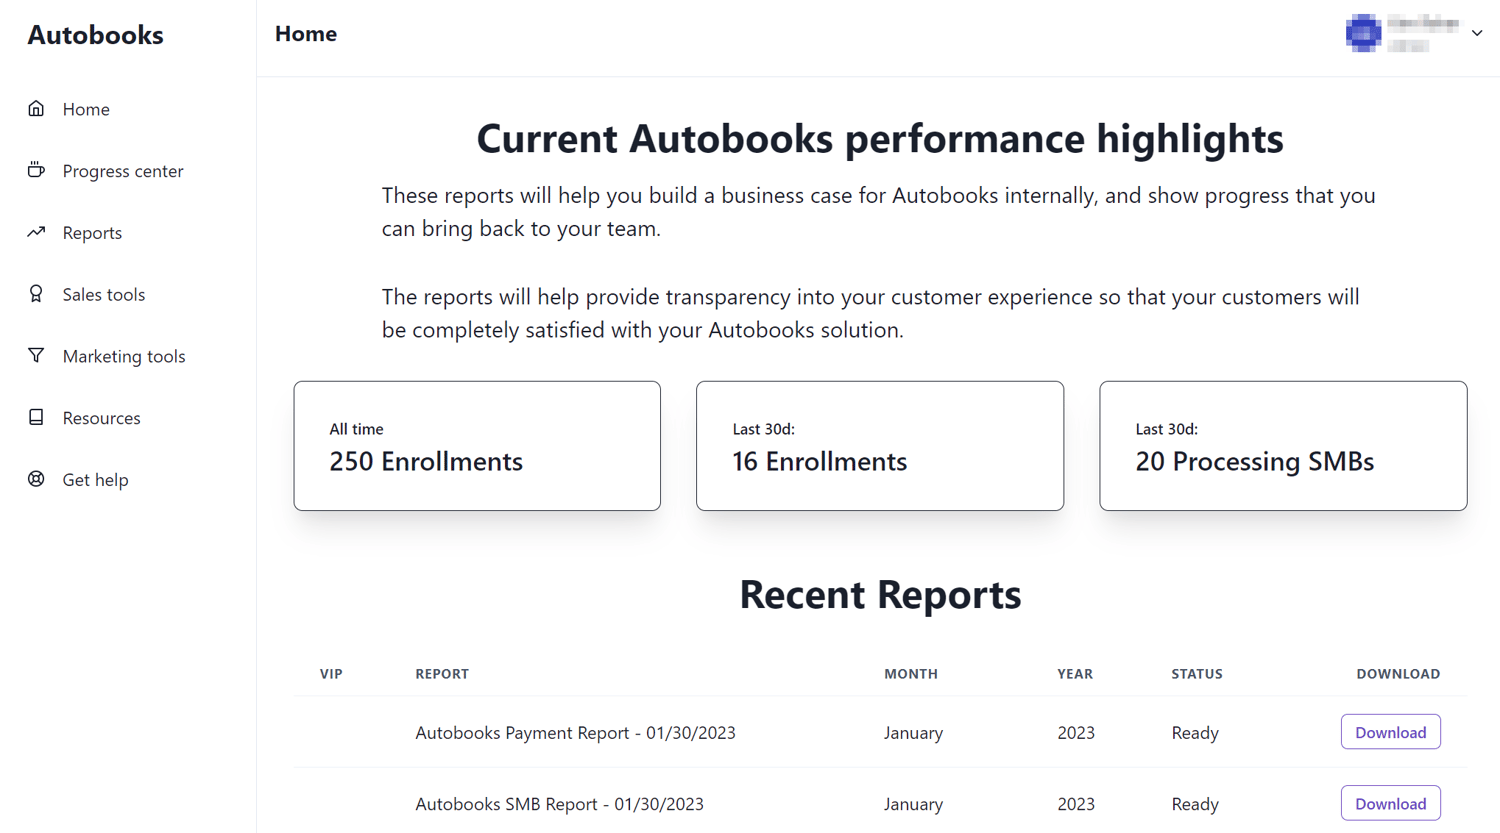Image resolution: width=1500 pixels, height=833 pixels.
Task: Expand the account dropdown chevron
Action: [1477, 33]
